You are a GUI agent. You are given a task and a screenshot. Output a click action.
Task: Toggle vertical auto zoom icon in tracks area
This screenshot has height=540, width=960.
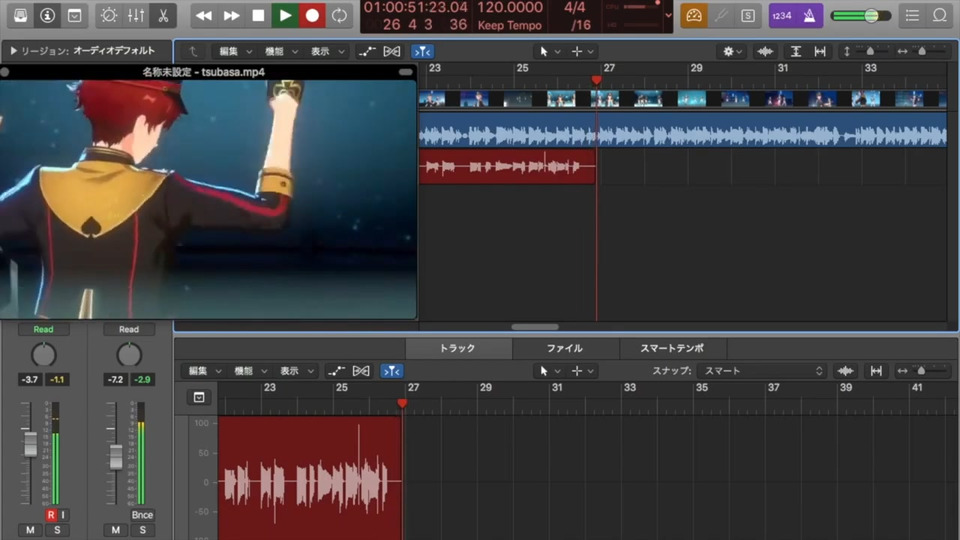(795, 51)
